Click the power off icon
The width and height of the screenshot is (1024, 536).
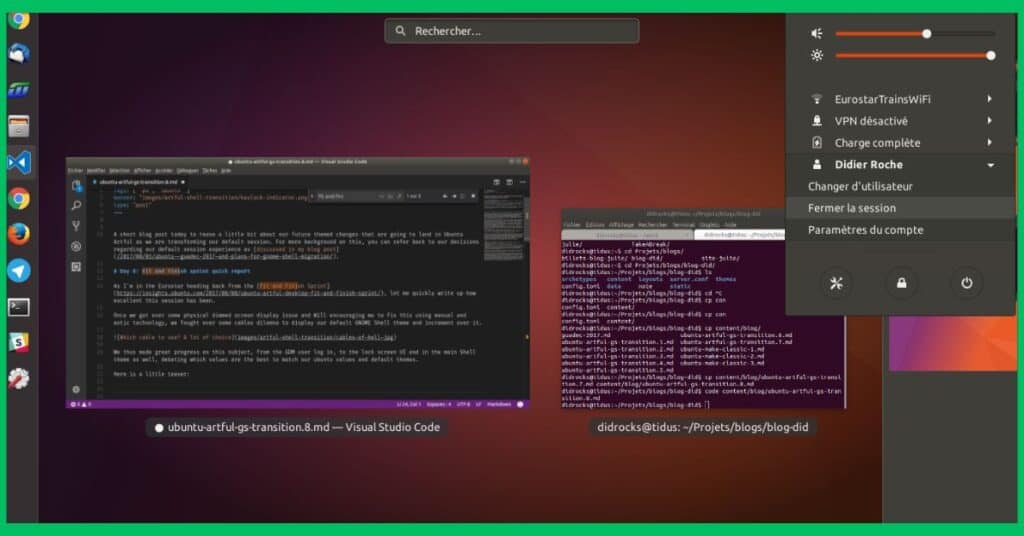coord(967,283)
